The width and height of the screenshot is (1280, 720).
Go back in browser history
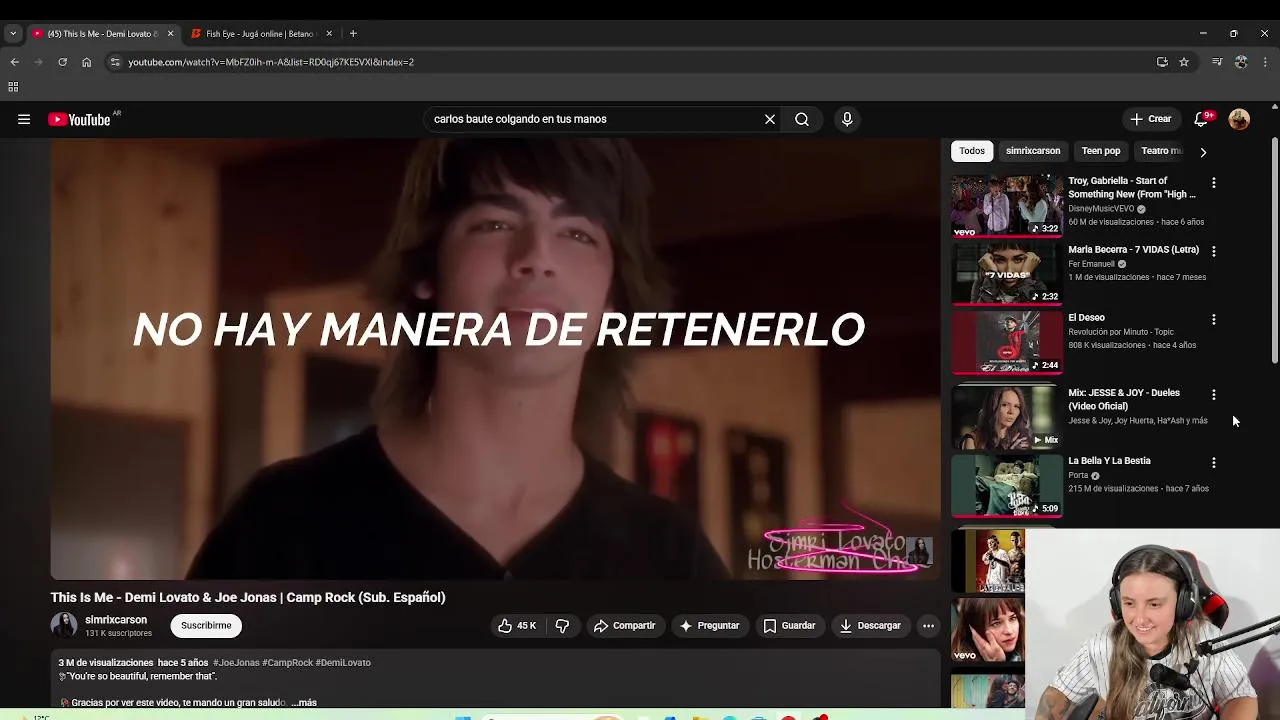tap(14, 62)
